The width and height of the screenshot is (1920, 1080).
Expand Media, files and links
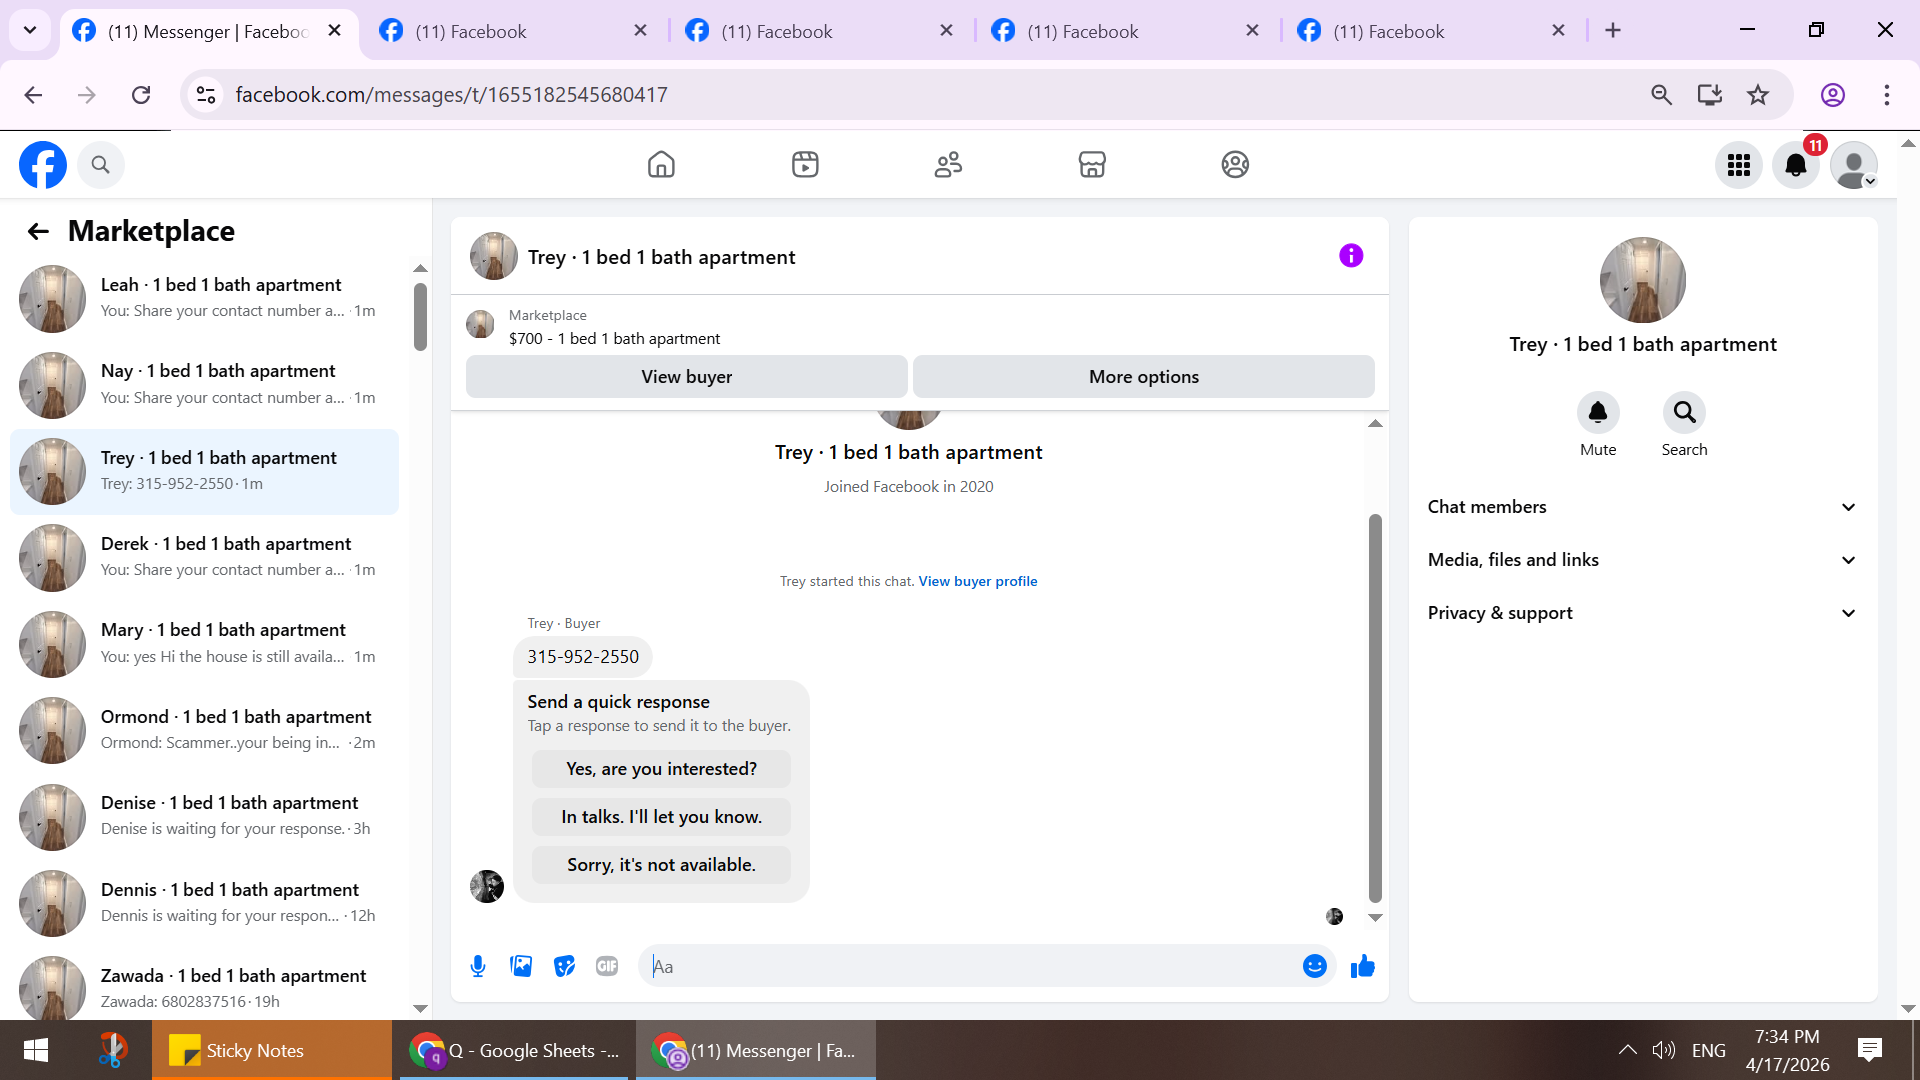[x=1642, y=560]
